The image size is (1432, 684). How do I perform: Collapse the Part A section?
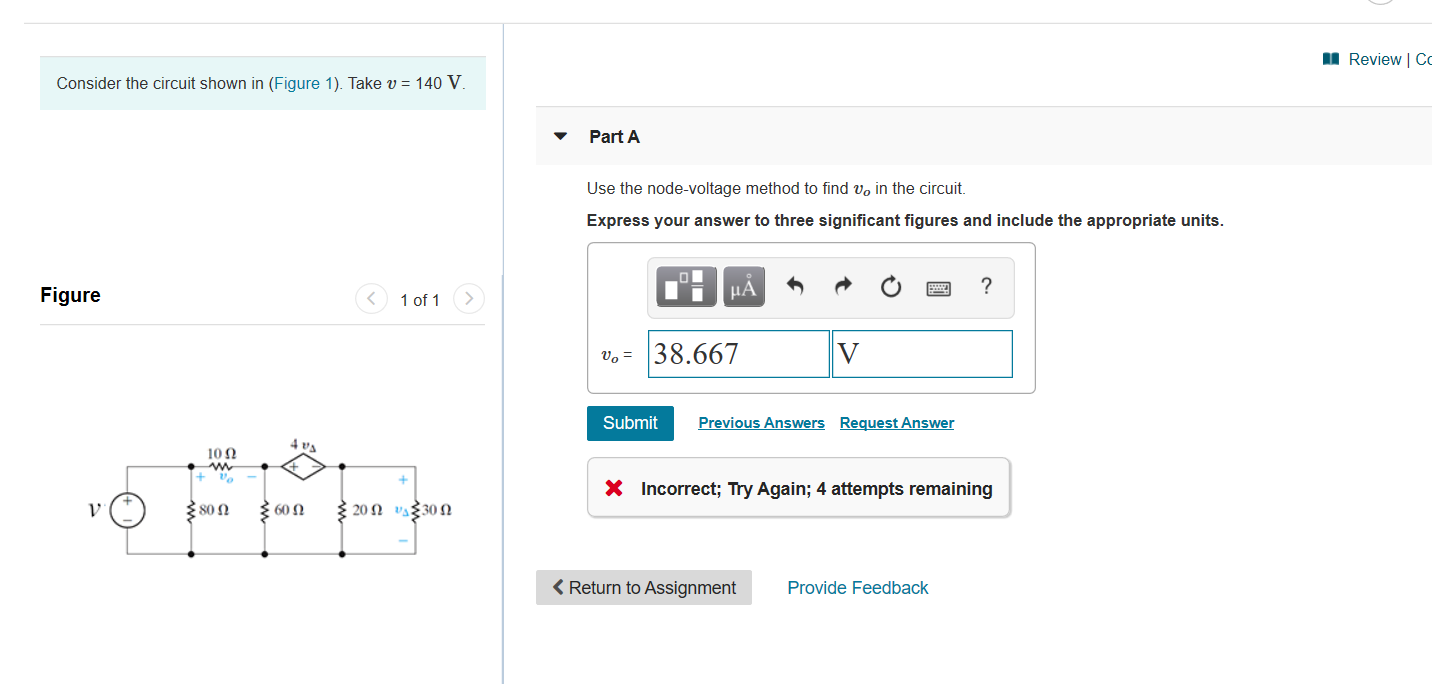pos(561,136)
